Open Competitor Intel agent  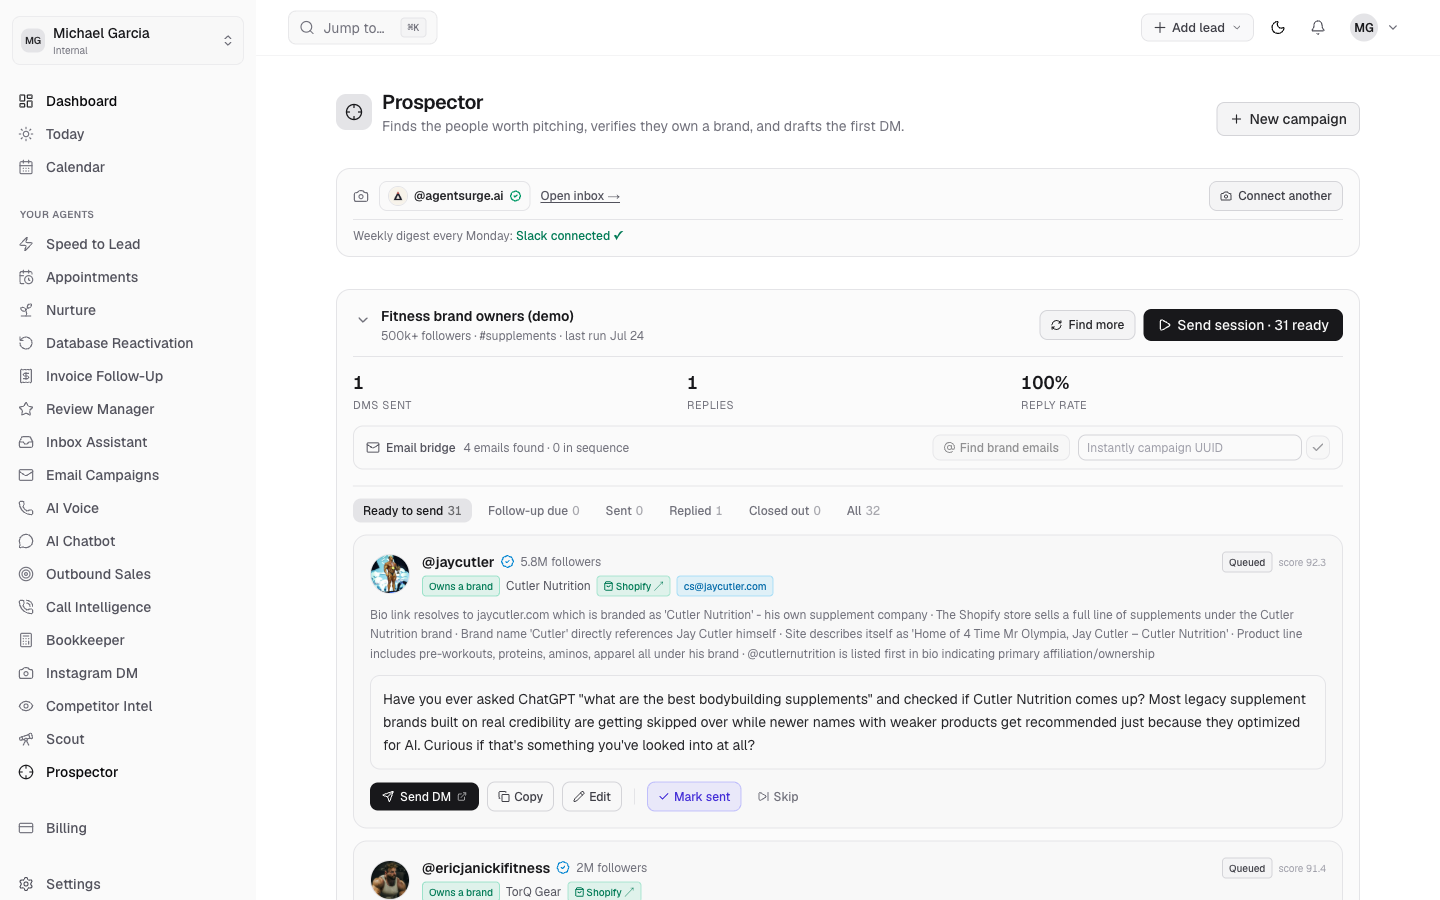tap(128, 706)
